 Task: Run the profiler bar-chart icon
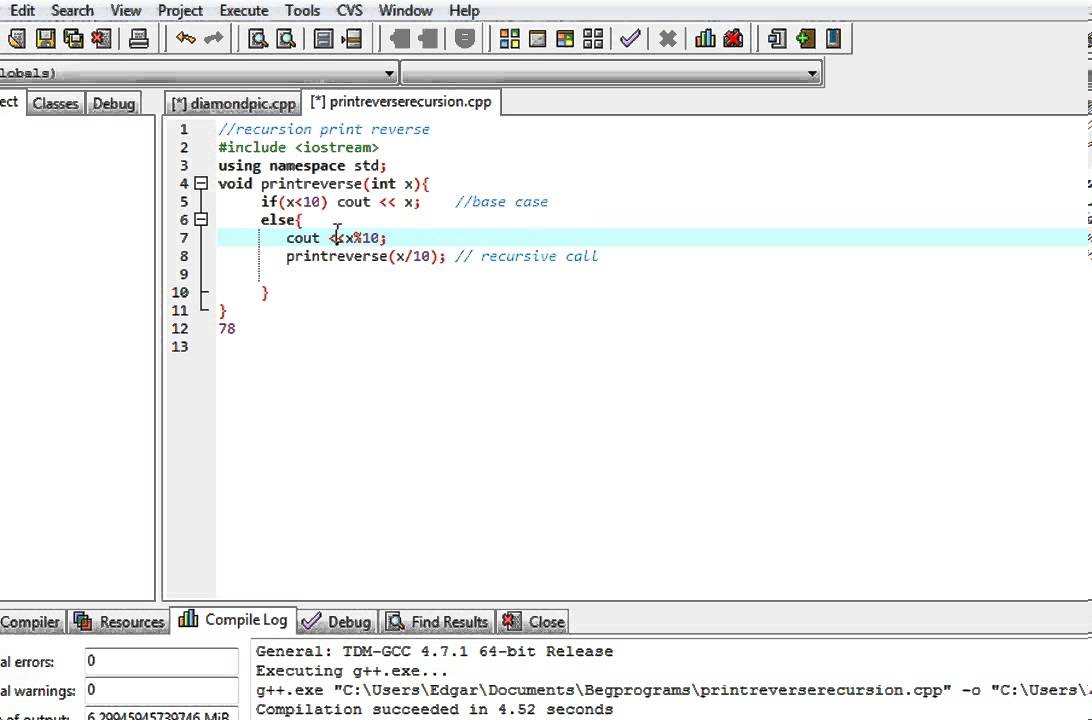(x=704, y=38)
